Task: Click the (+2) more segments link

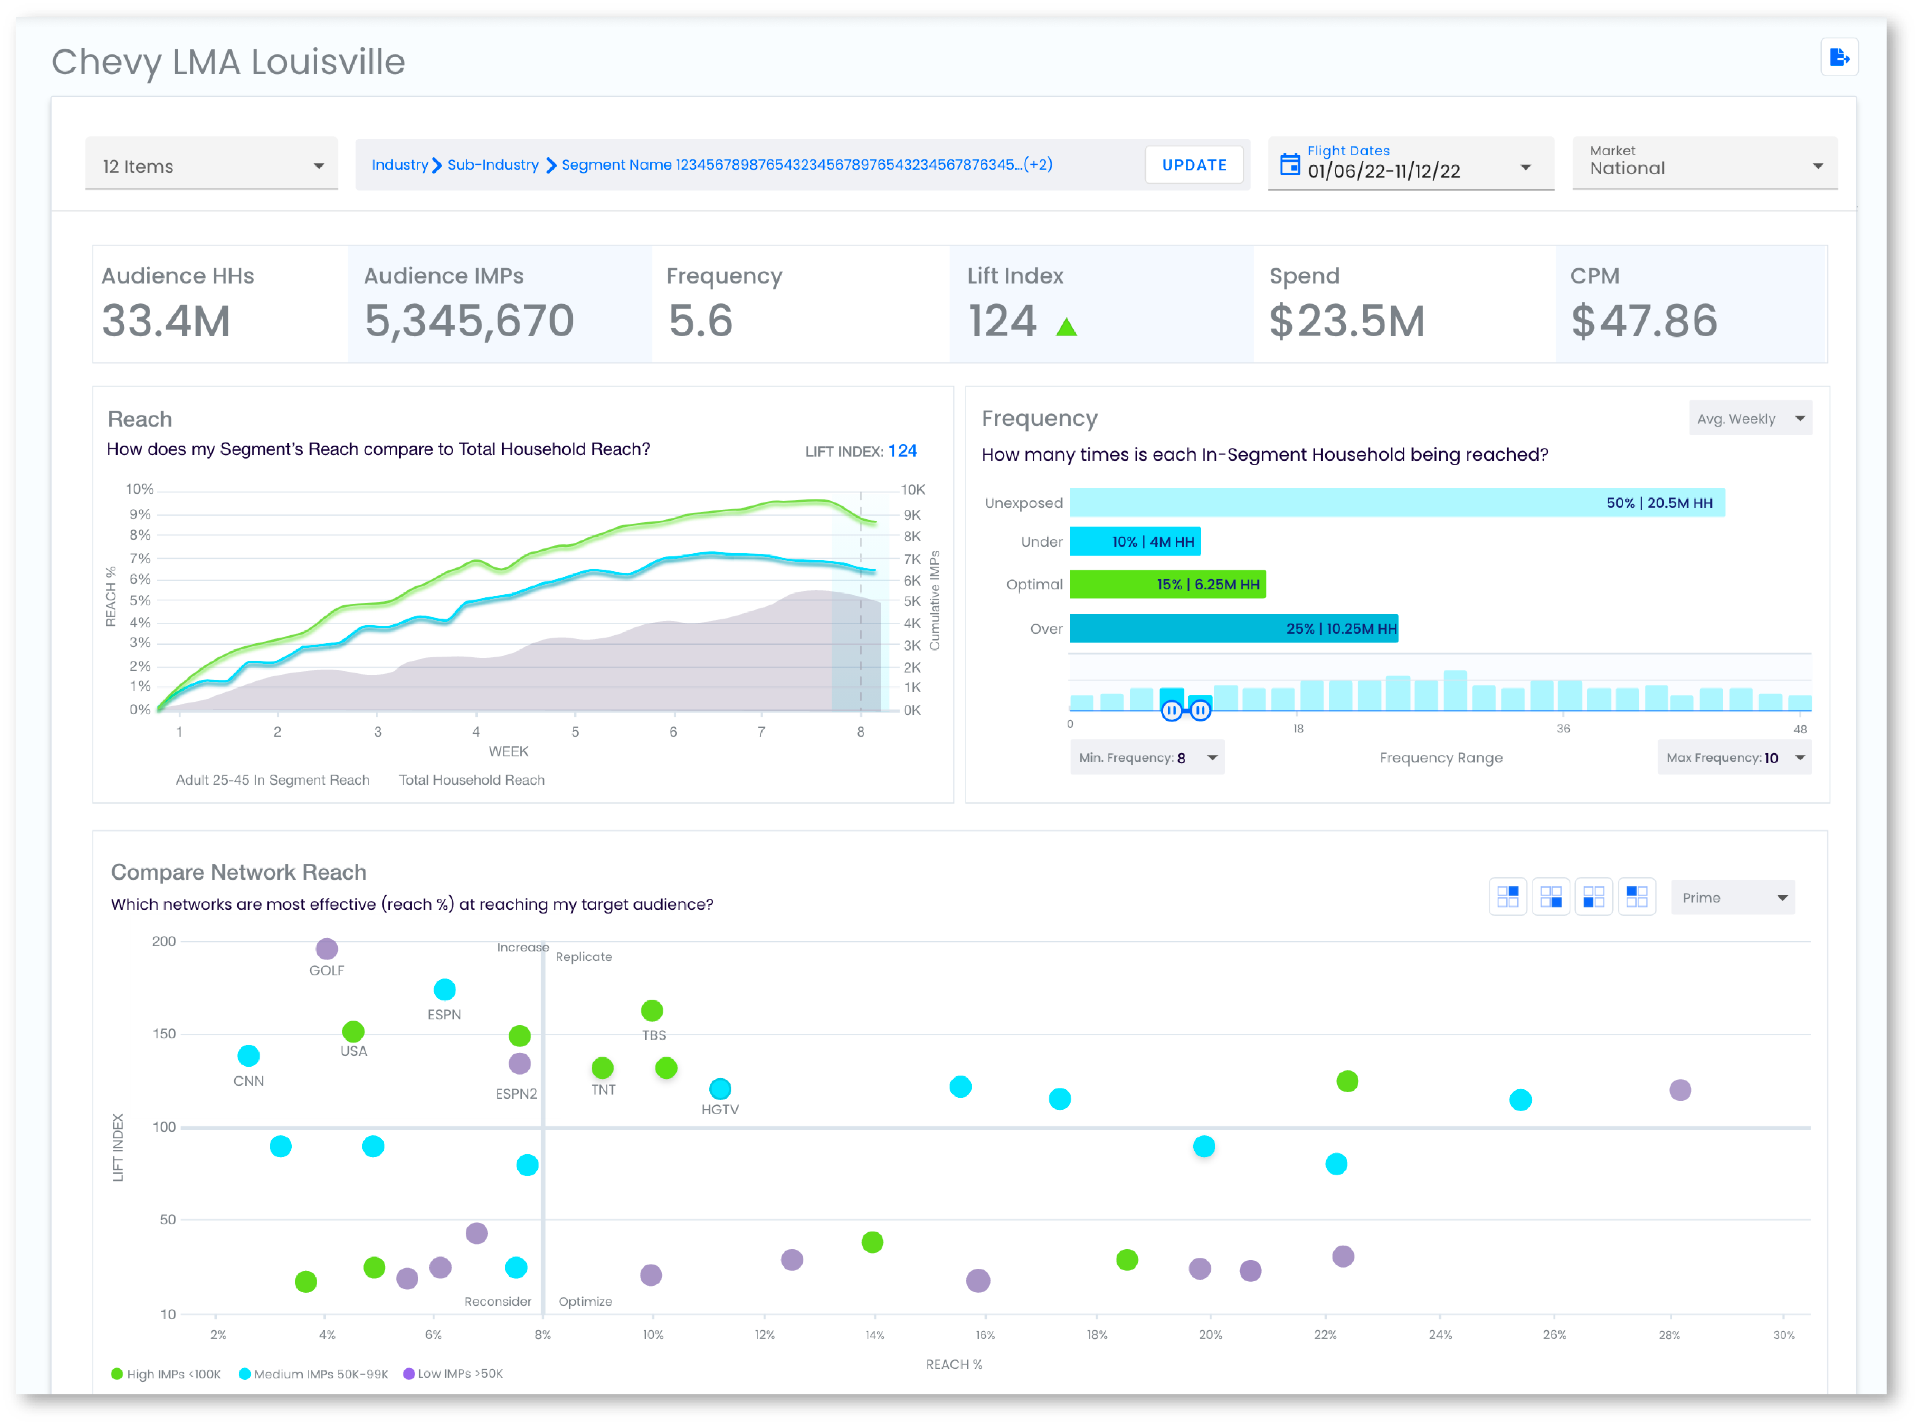Action: pyautogui.click(x=1038, y=165)
